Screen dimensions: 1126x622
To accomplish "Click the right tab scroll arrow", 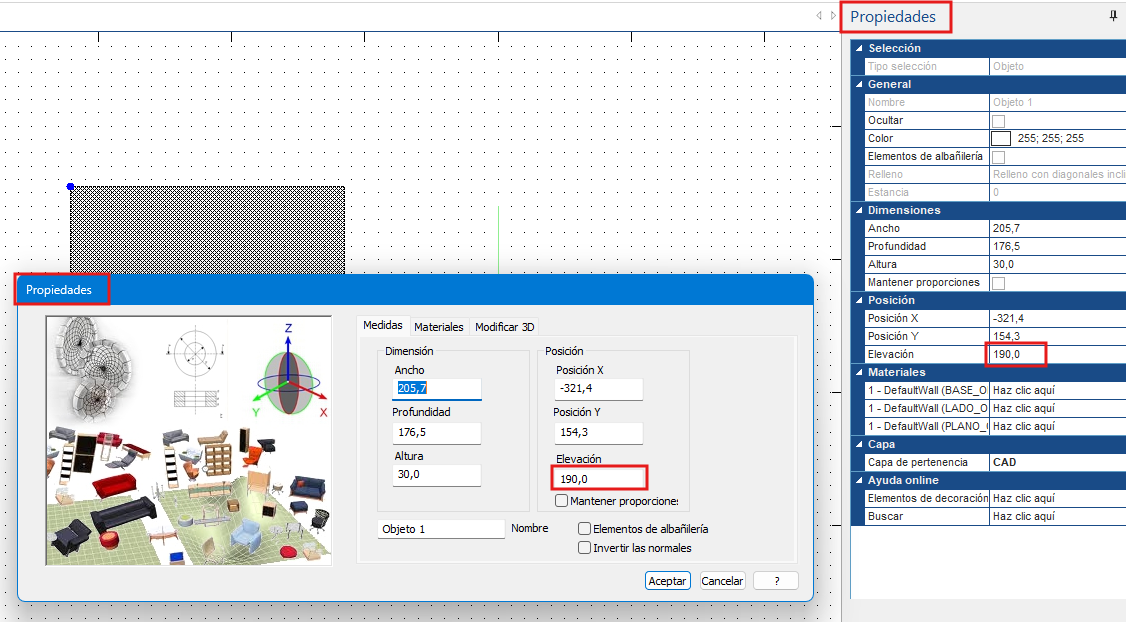I will pyautogui.click(x=833, y=16).
